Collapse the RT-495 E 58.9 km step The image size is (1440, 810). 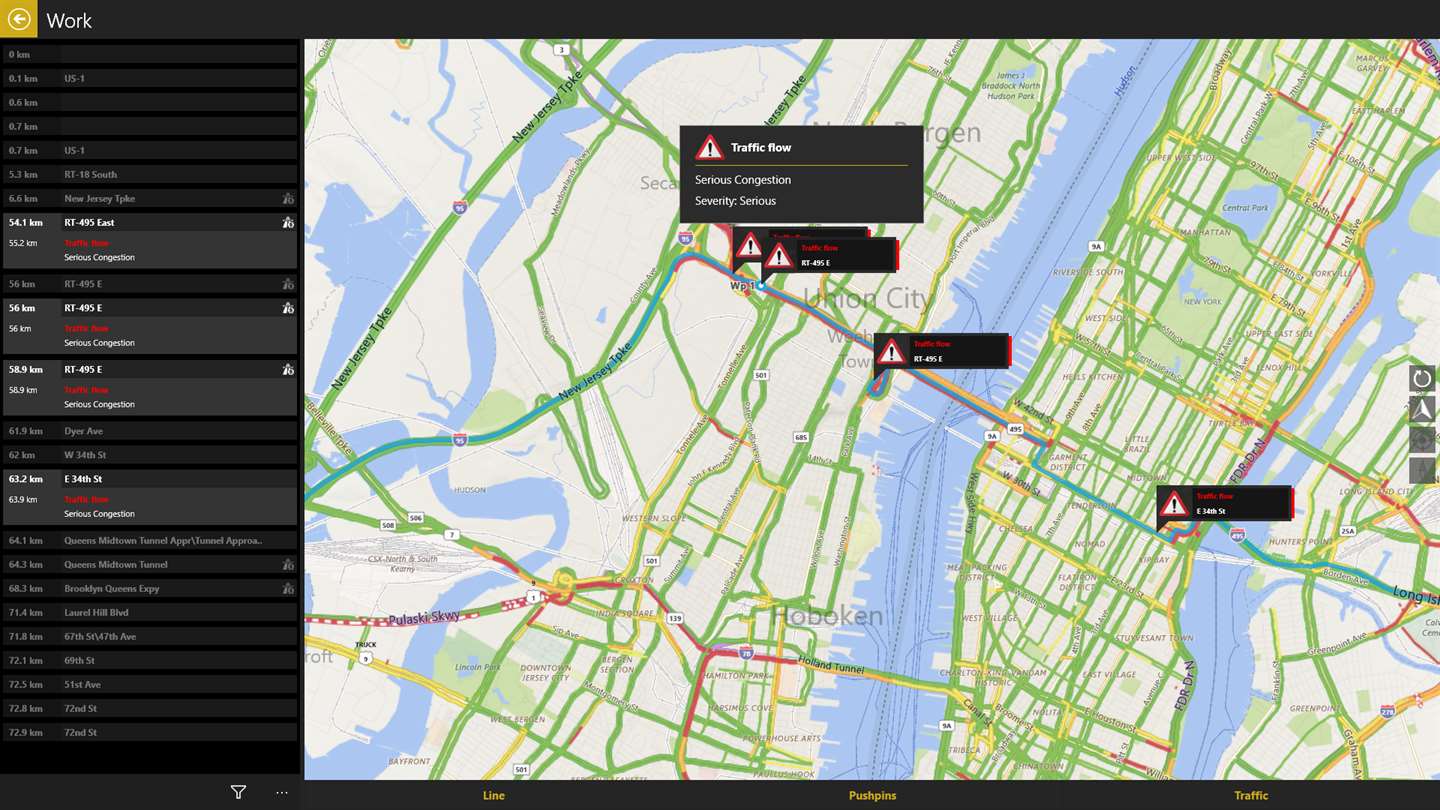pyautogui.click(x=150, y=369)
